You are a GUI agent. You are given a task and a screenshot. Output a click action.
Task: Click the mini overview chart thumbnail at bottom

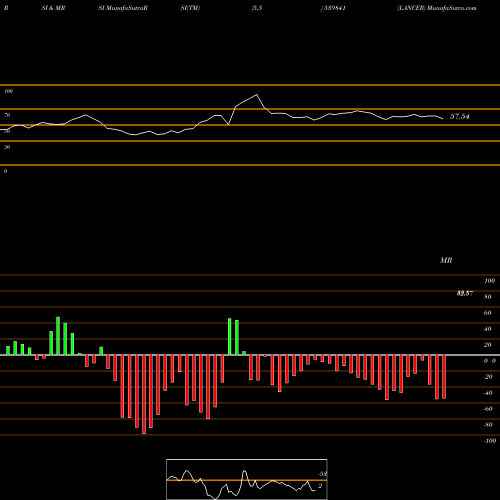[x=247, y=479]
